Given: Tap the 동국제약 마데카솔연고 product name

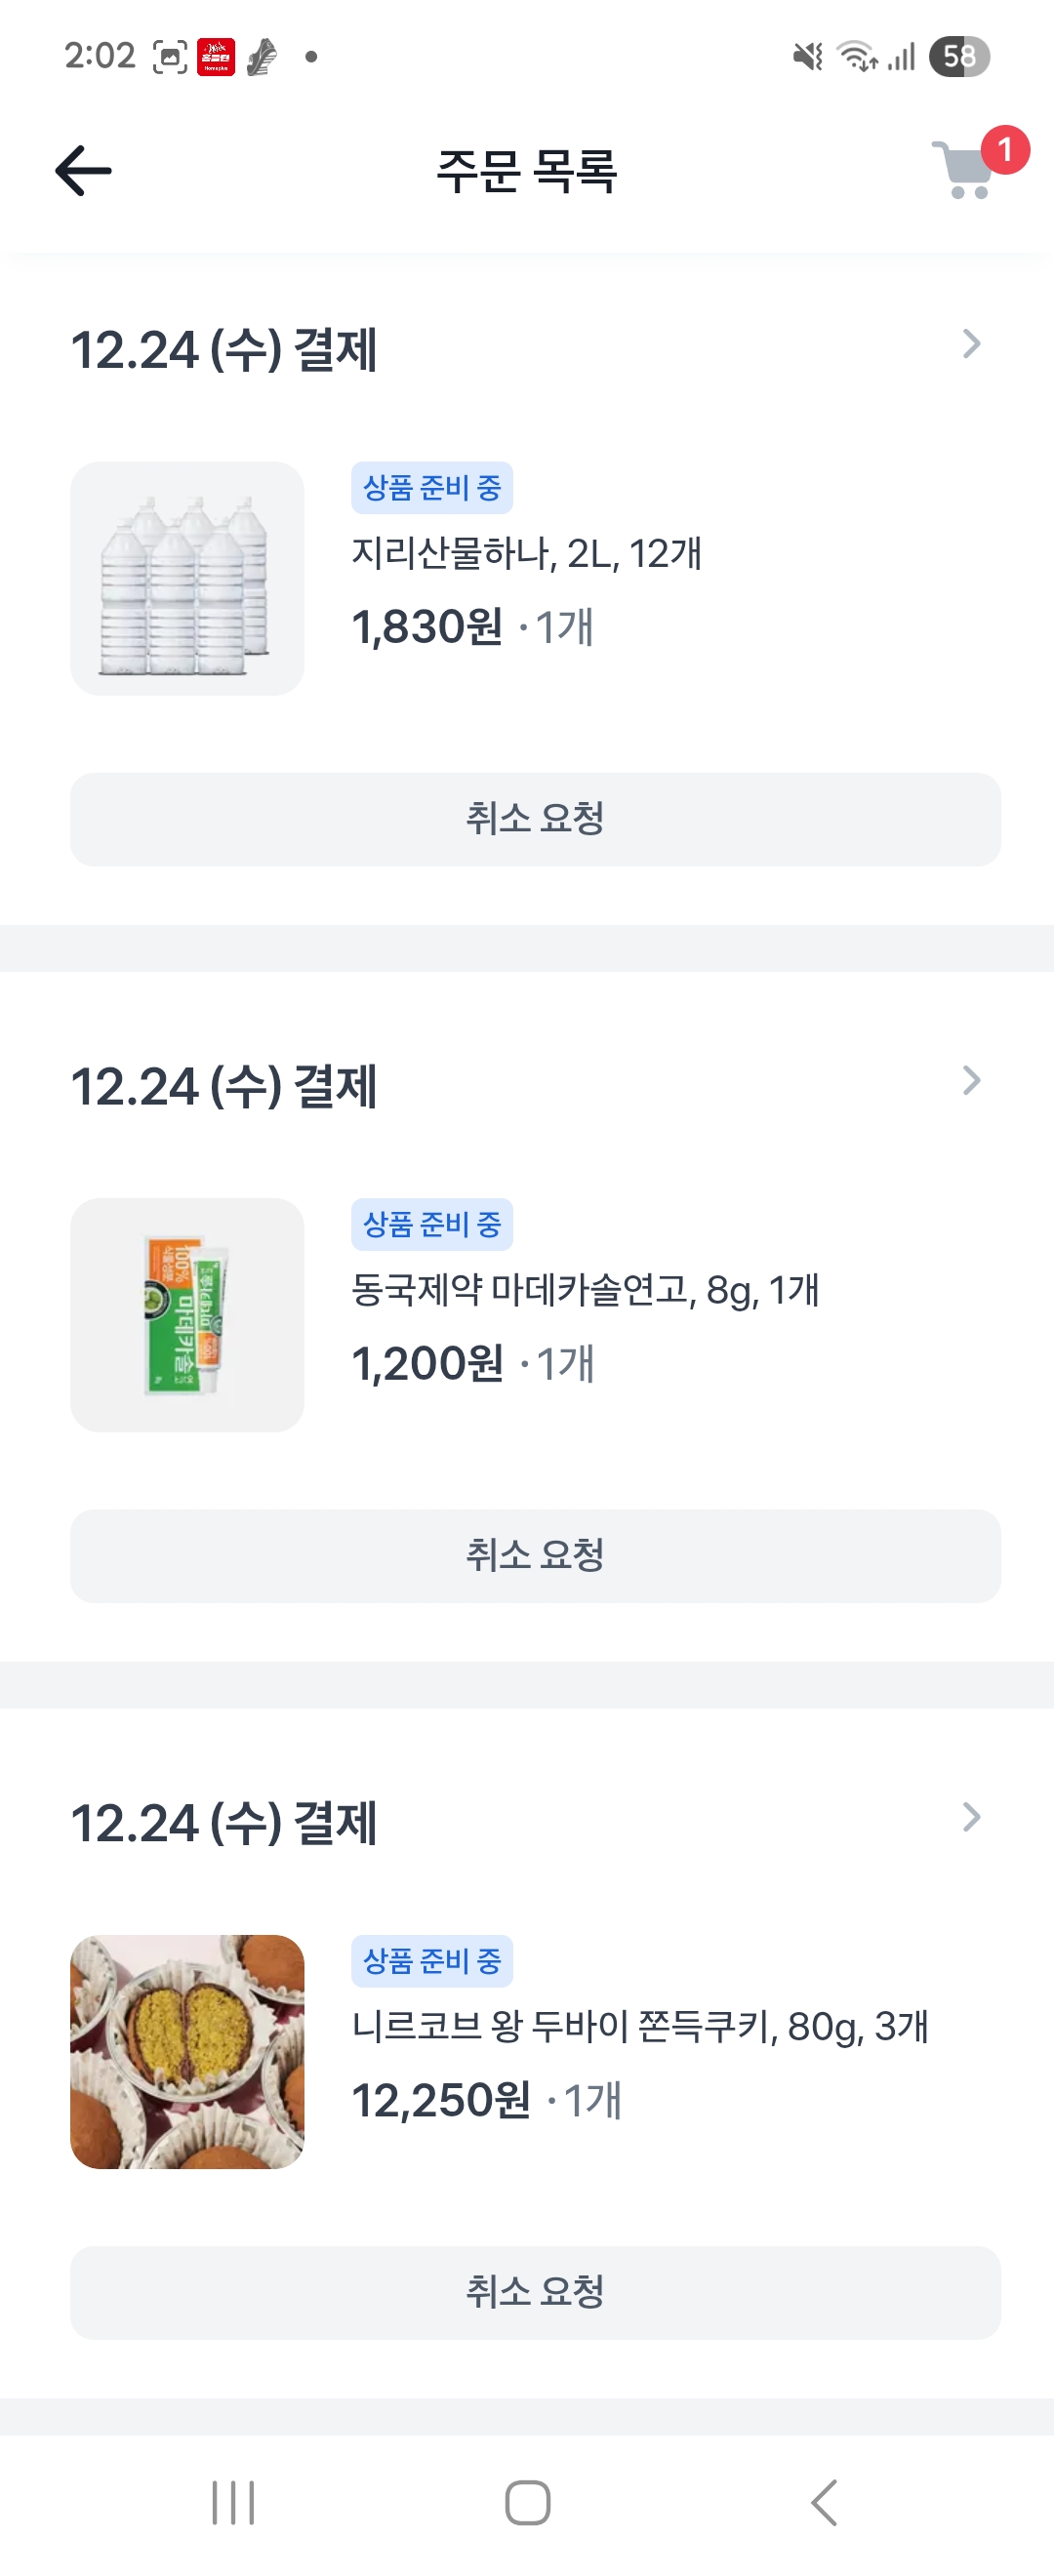Looking at the screenshot, I should 585,1290.
